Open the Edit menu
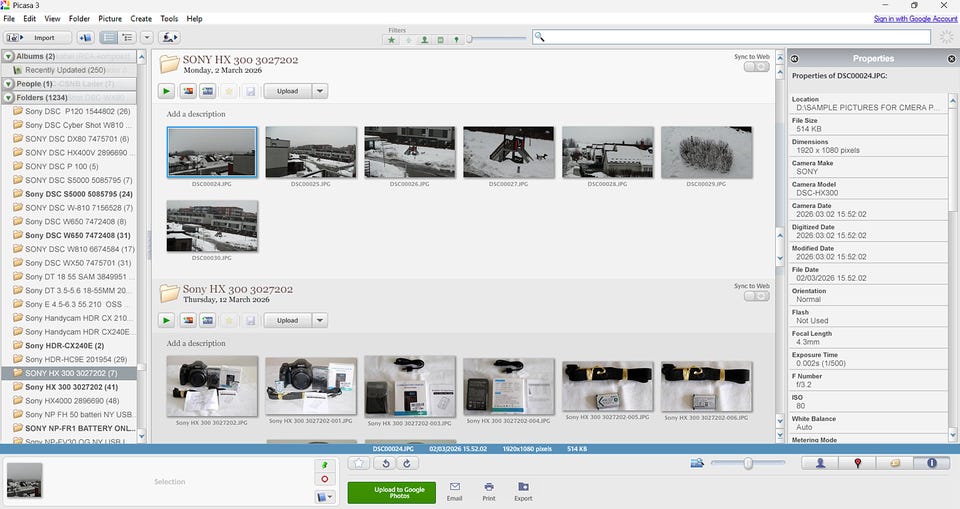The image size is (960, 509). tap(29, 18)
